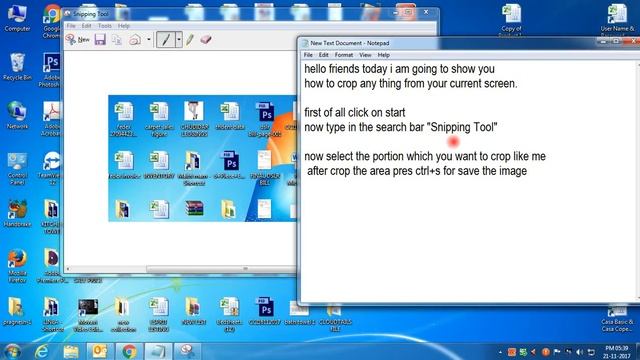Viewport: 640px width, 360px height.
Task: Select the Mozilla Firefox desktop icon
Action: (17, 266)
